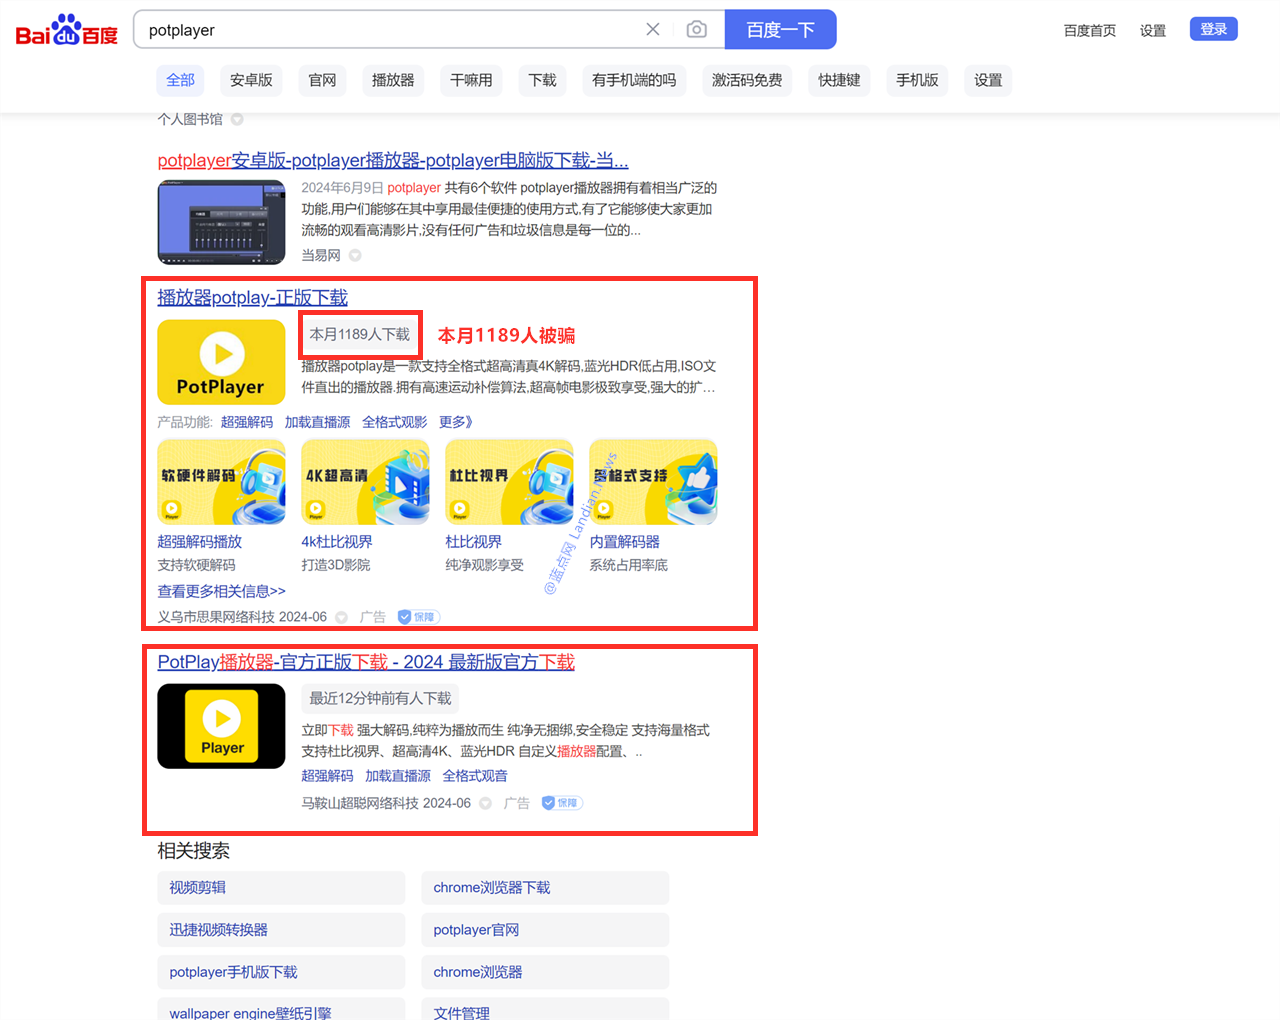The height and width of the screenshot is (1020, 1280).
Task: Click the Baidu logo
Action: pos(66,30)
